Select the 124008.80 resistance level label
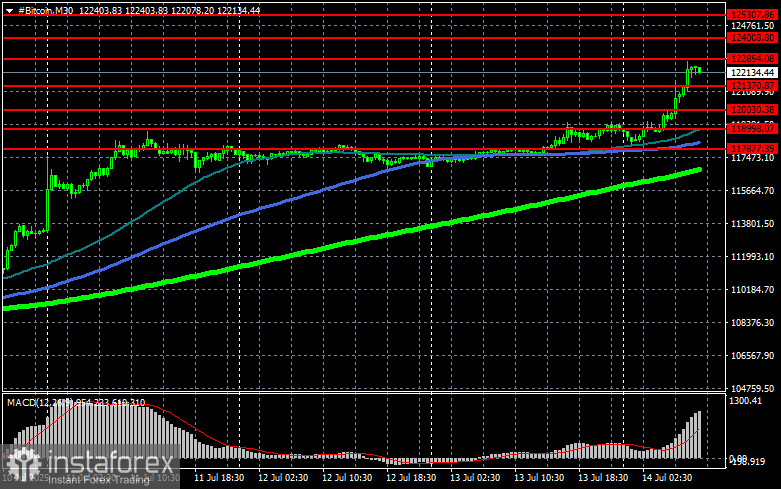 click(752, 38)
